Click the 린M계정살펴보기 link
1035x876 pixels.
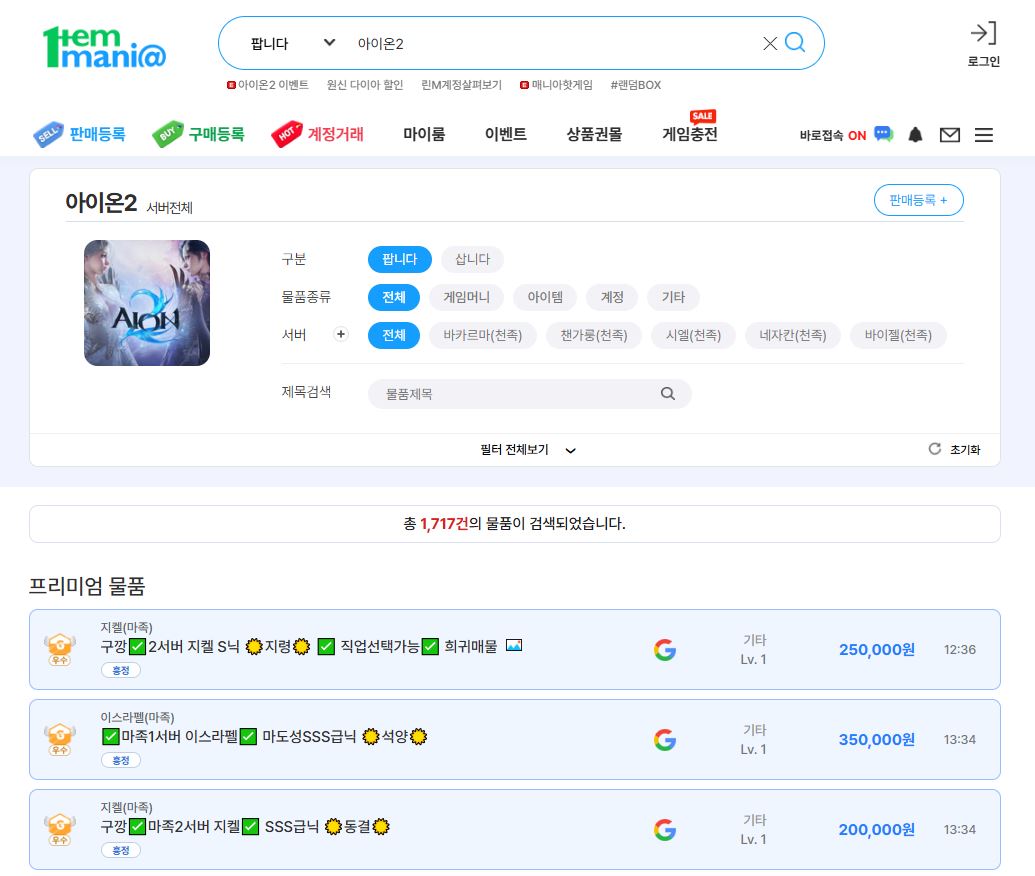pos(461,84)
